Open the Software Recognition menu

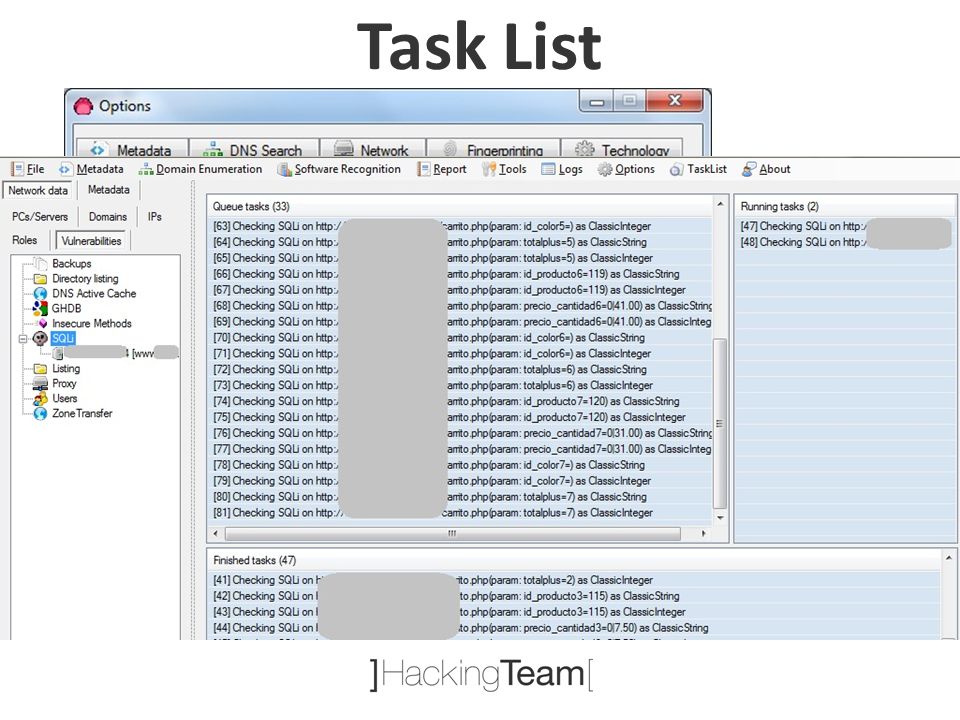(339, 169)
